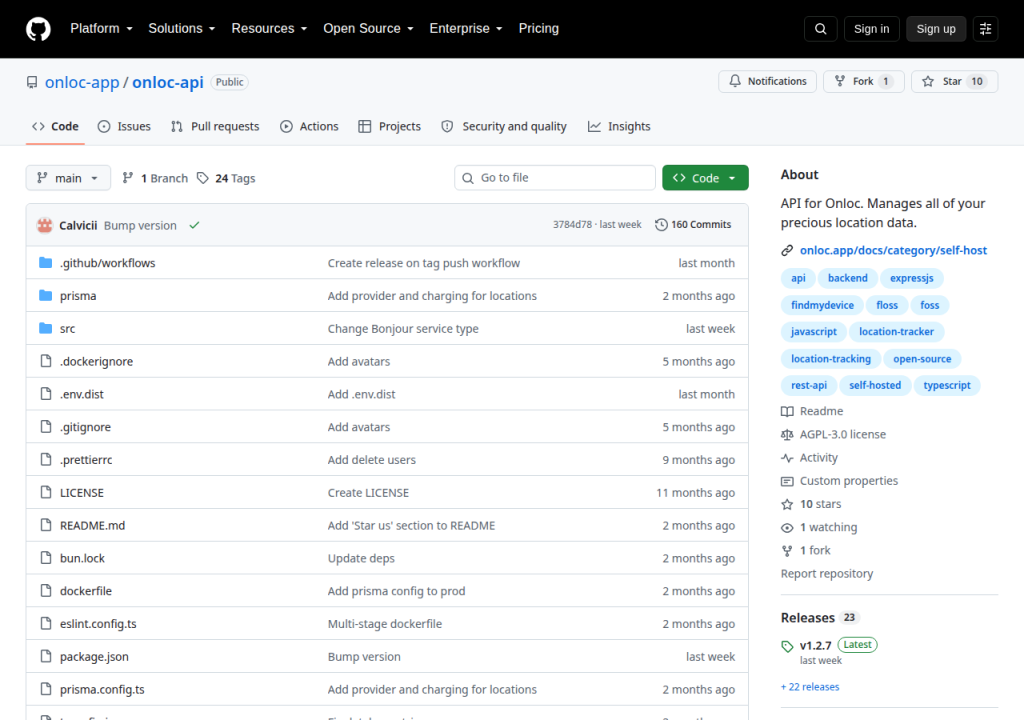Open the 160 Commits history link
This screenshot has height=720, width=1024.
tap(694, 225)
